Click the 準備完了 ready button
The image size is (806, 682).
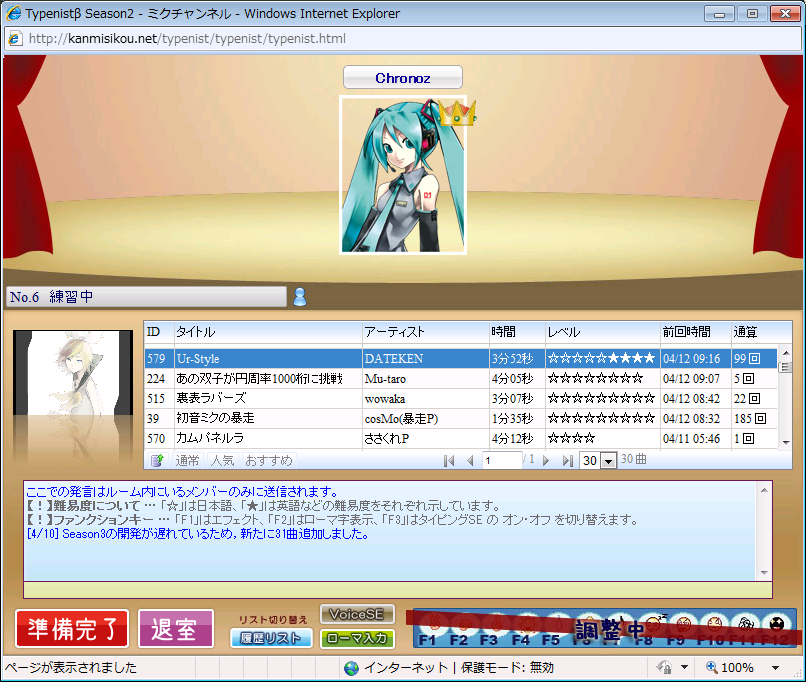pyautogui.click(x=72, y=629)
